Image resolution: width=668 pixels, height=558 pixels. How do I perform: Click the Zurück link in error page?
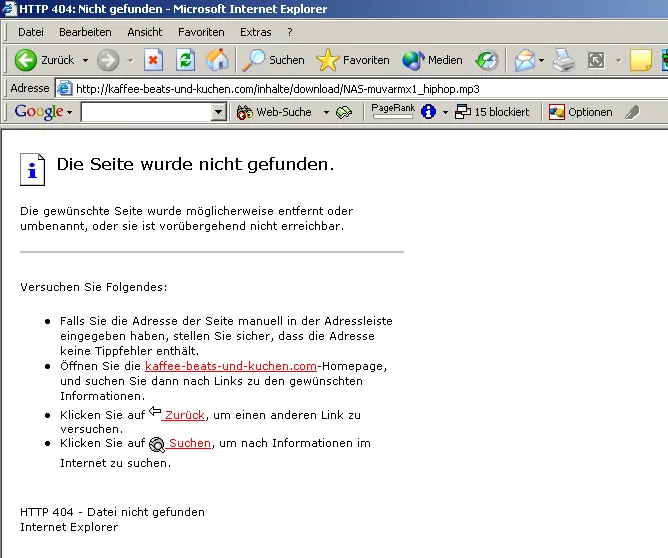point(184,415)
